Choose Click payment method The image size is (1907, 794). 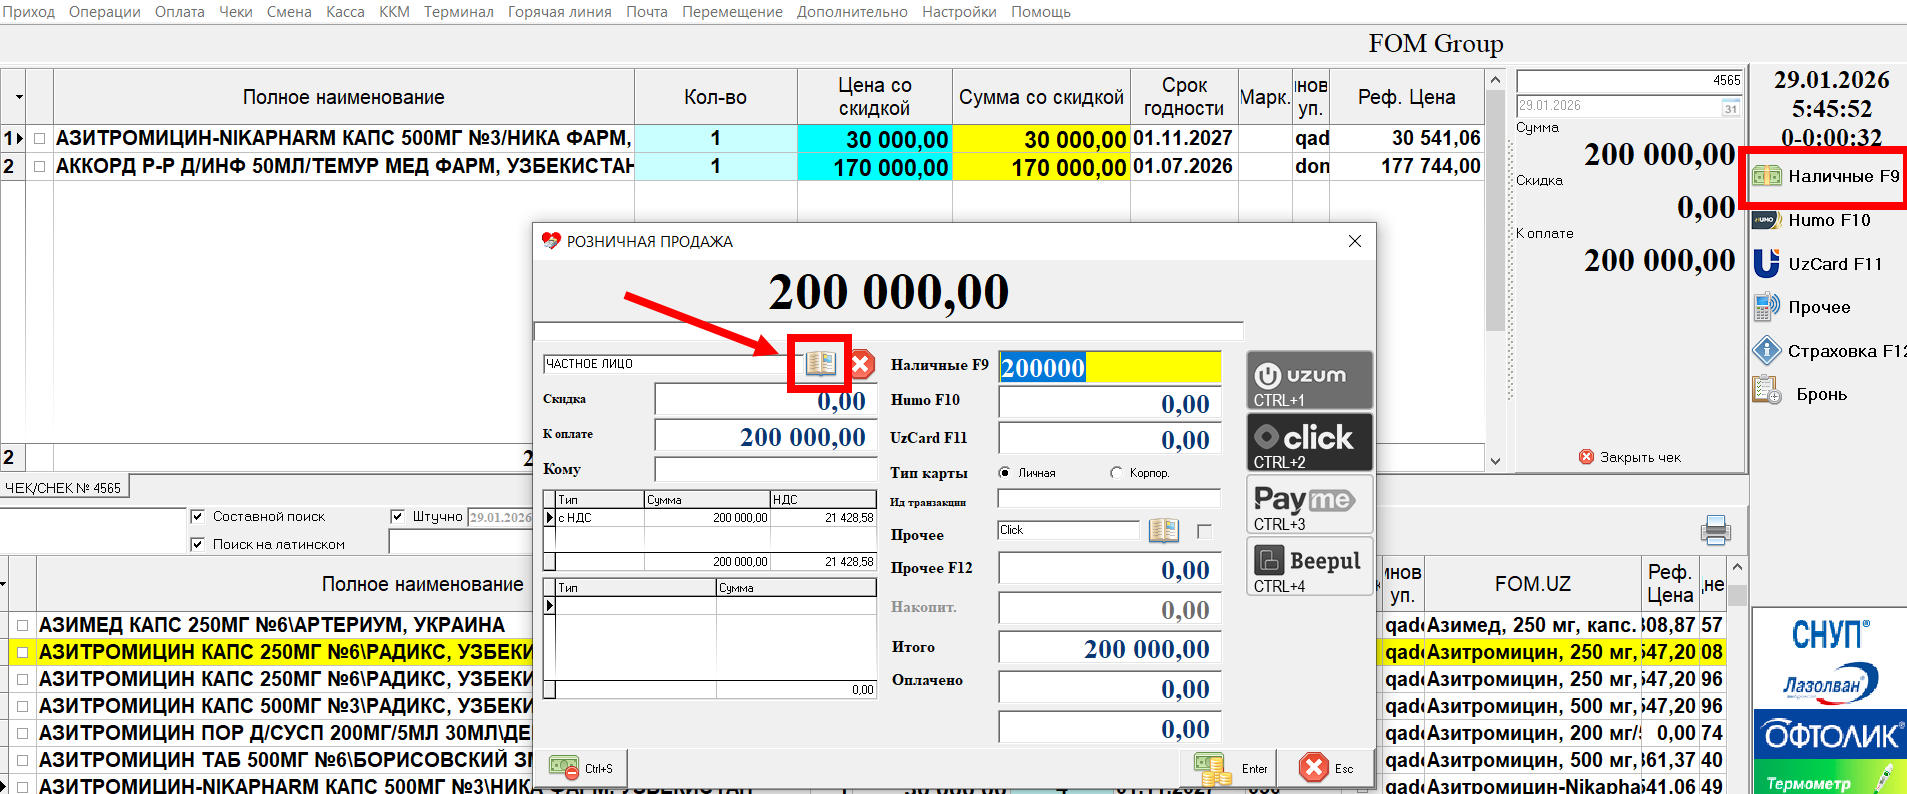click(x=1309, y=442)
